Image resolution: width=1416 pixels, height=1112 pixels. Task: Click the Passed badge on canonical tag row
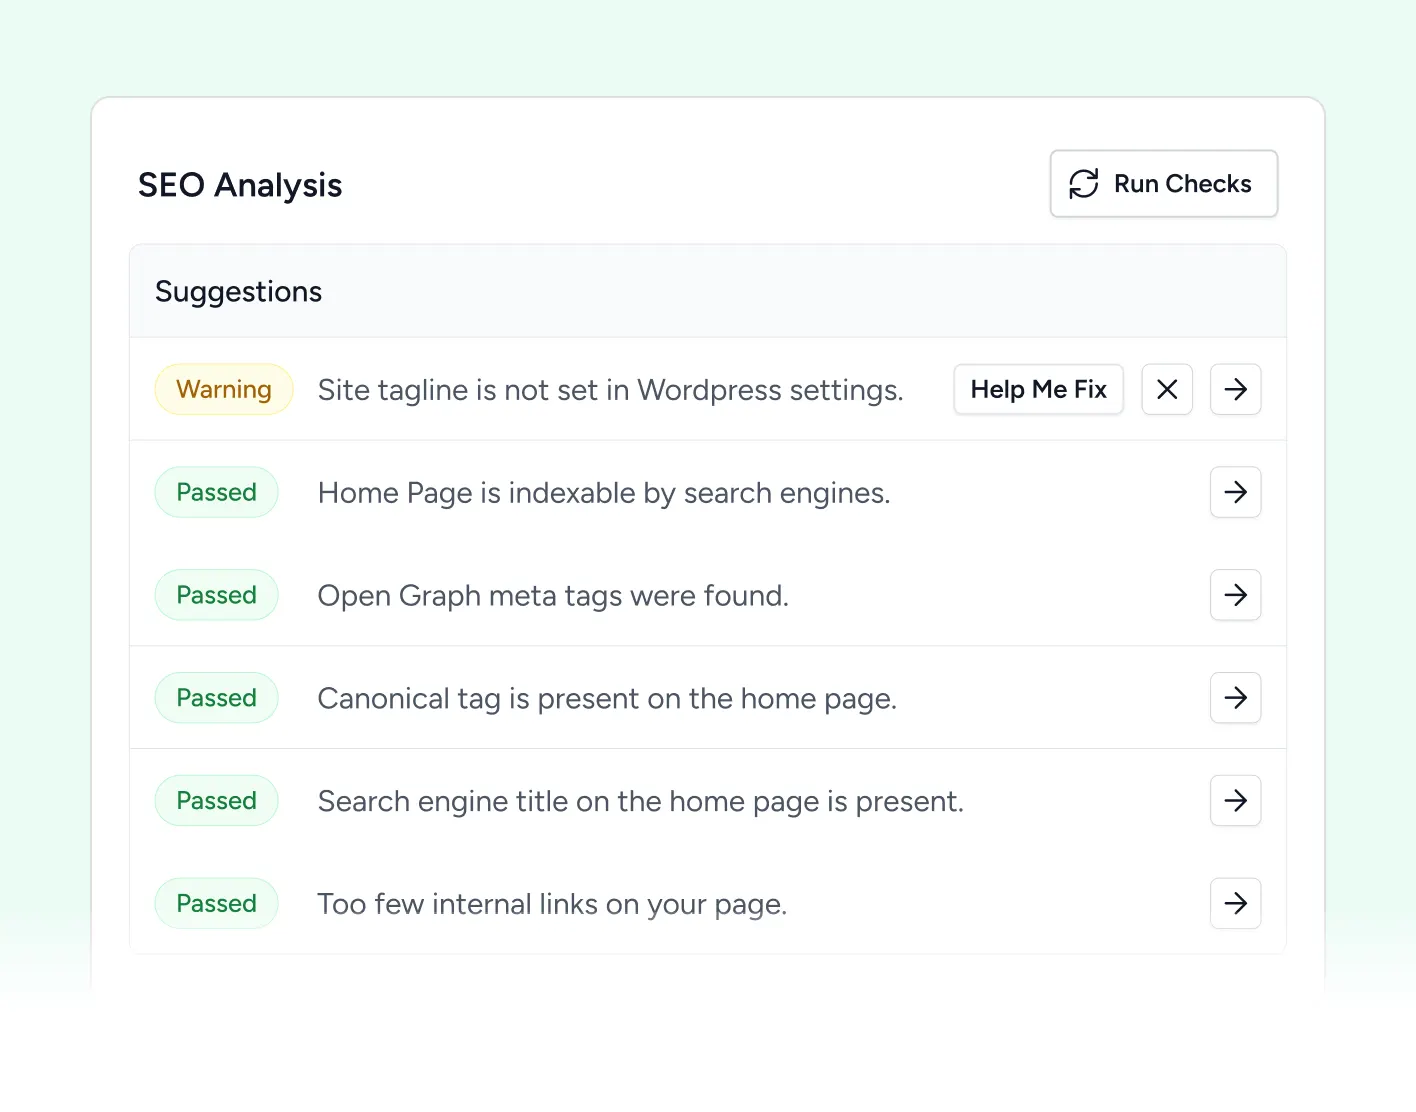click(x=216, y=698)
